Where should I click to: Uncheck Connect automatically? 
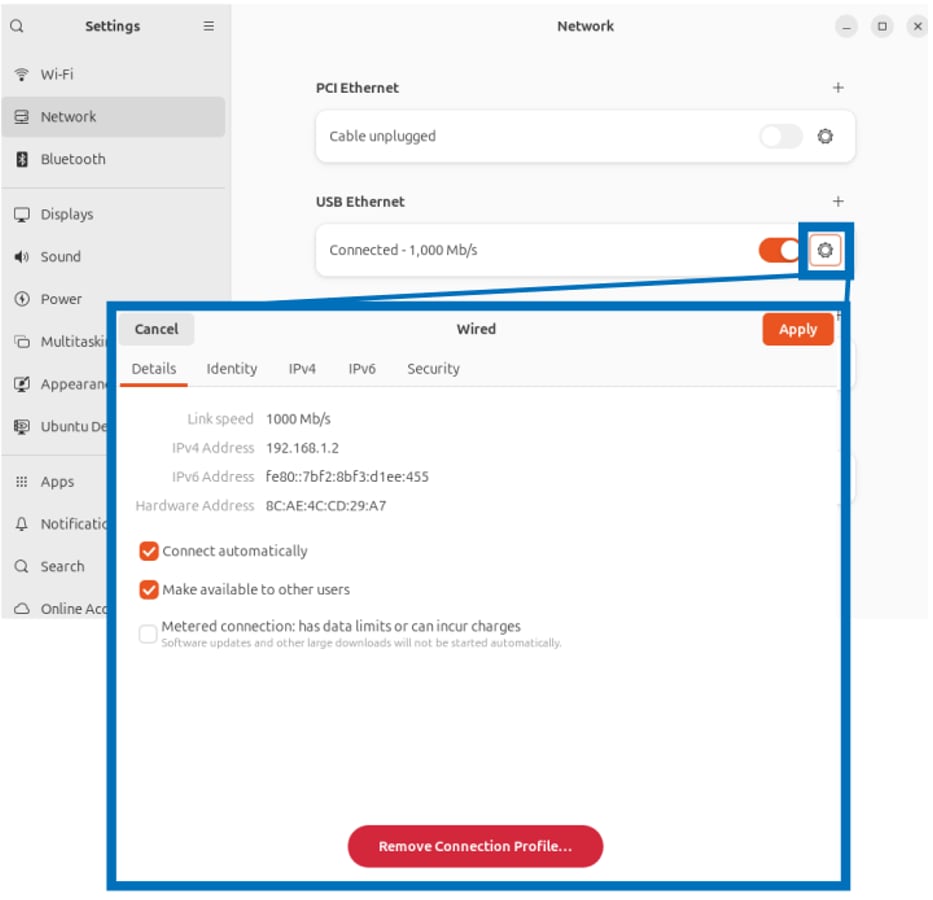coord(149,551)
